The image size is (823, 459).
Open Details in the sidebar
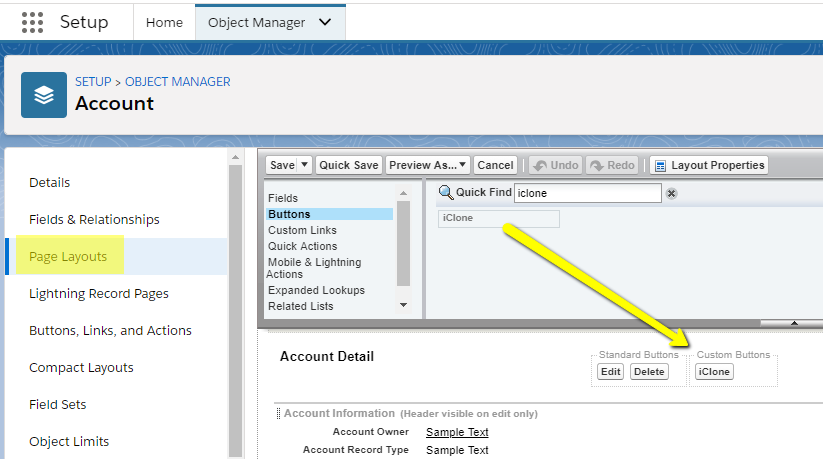click(49, 183)
